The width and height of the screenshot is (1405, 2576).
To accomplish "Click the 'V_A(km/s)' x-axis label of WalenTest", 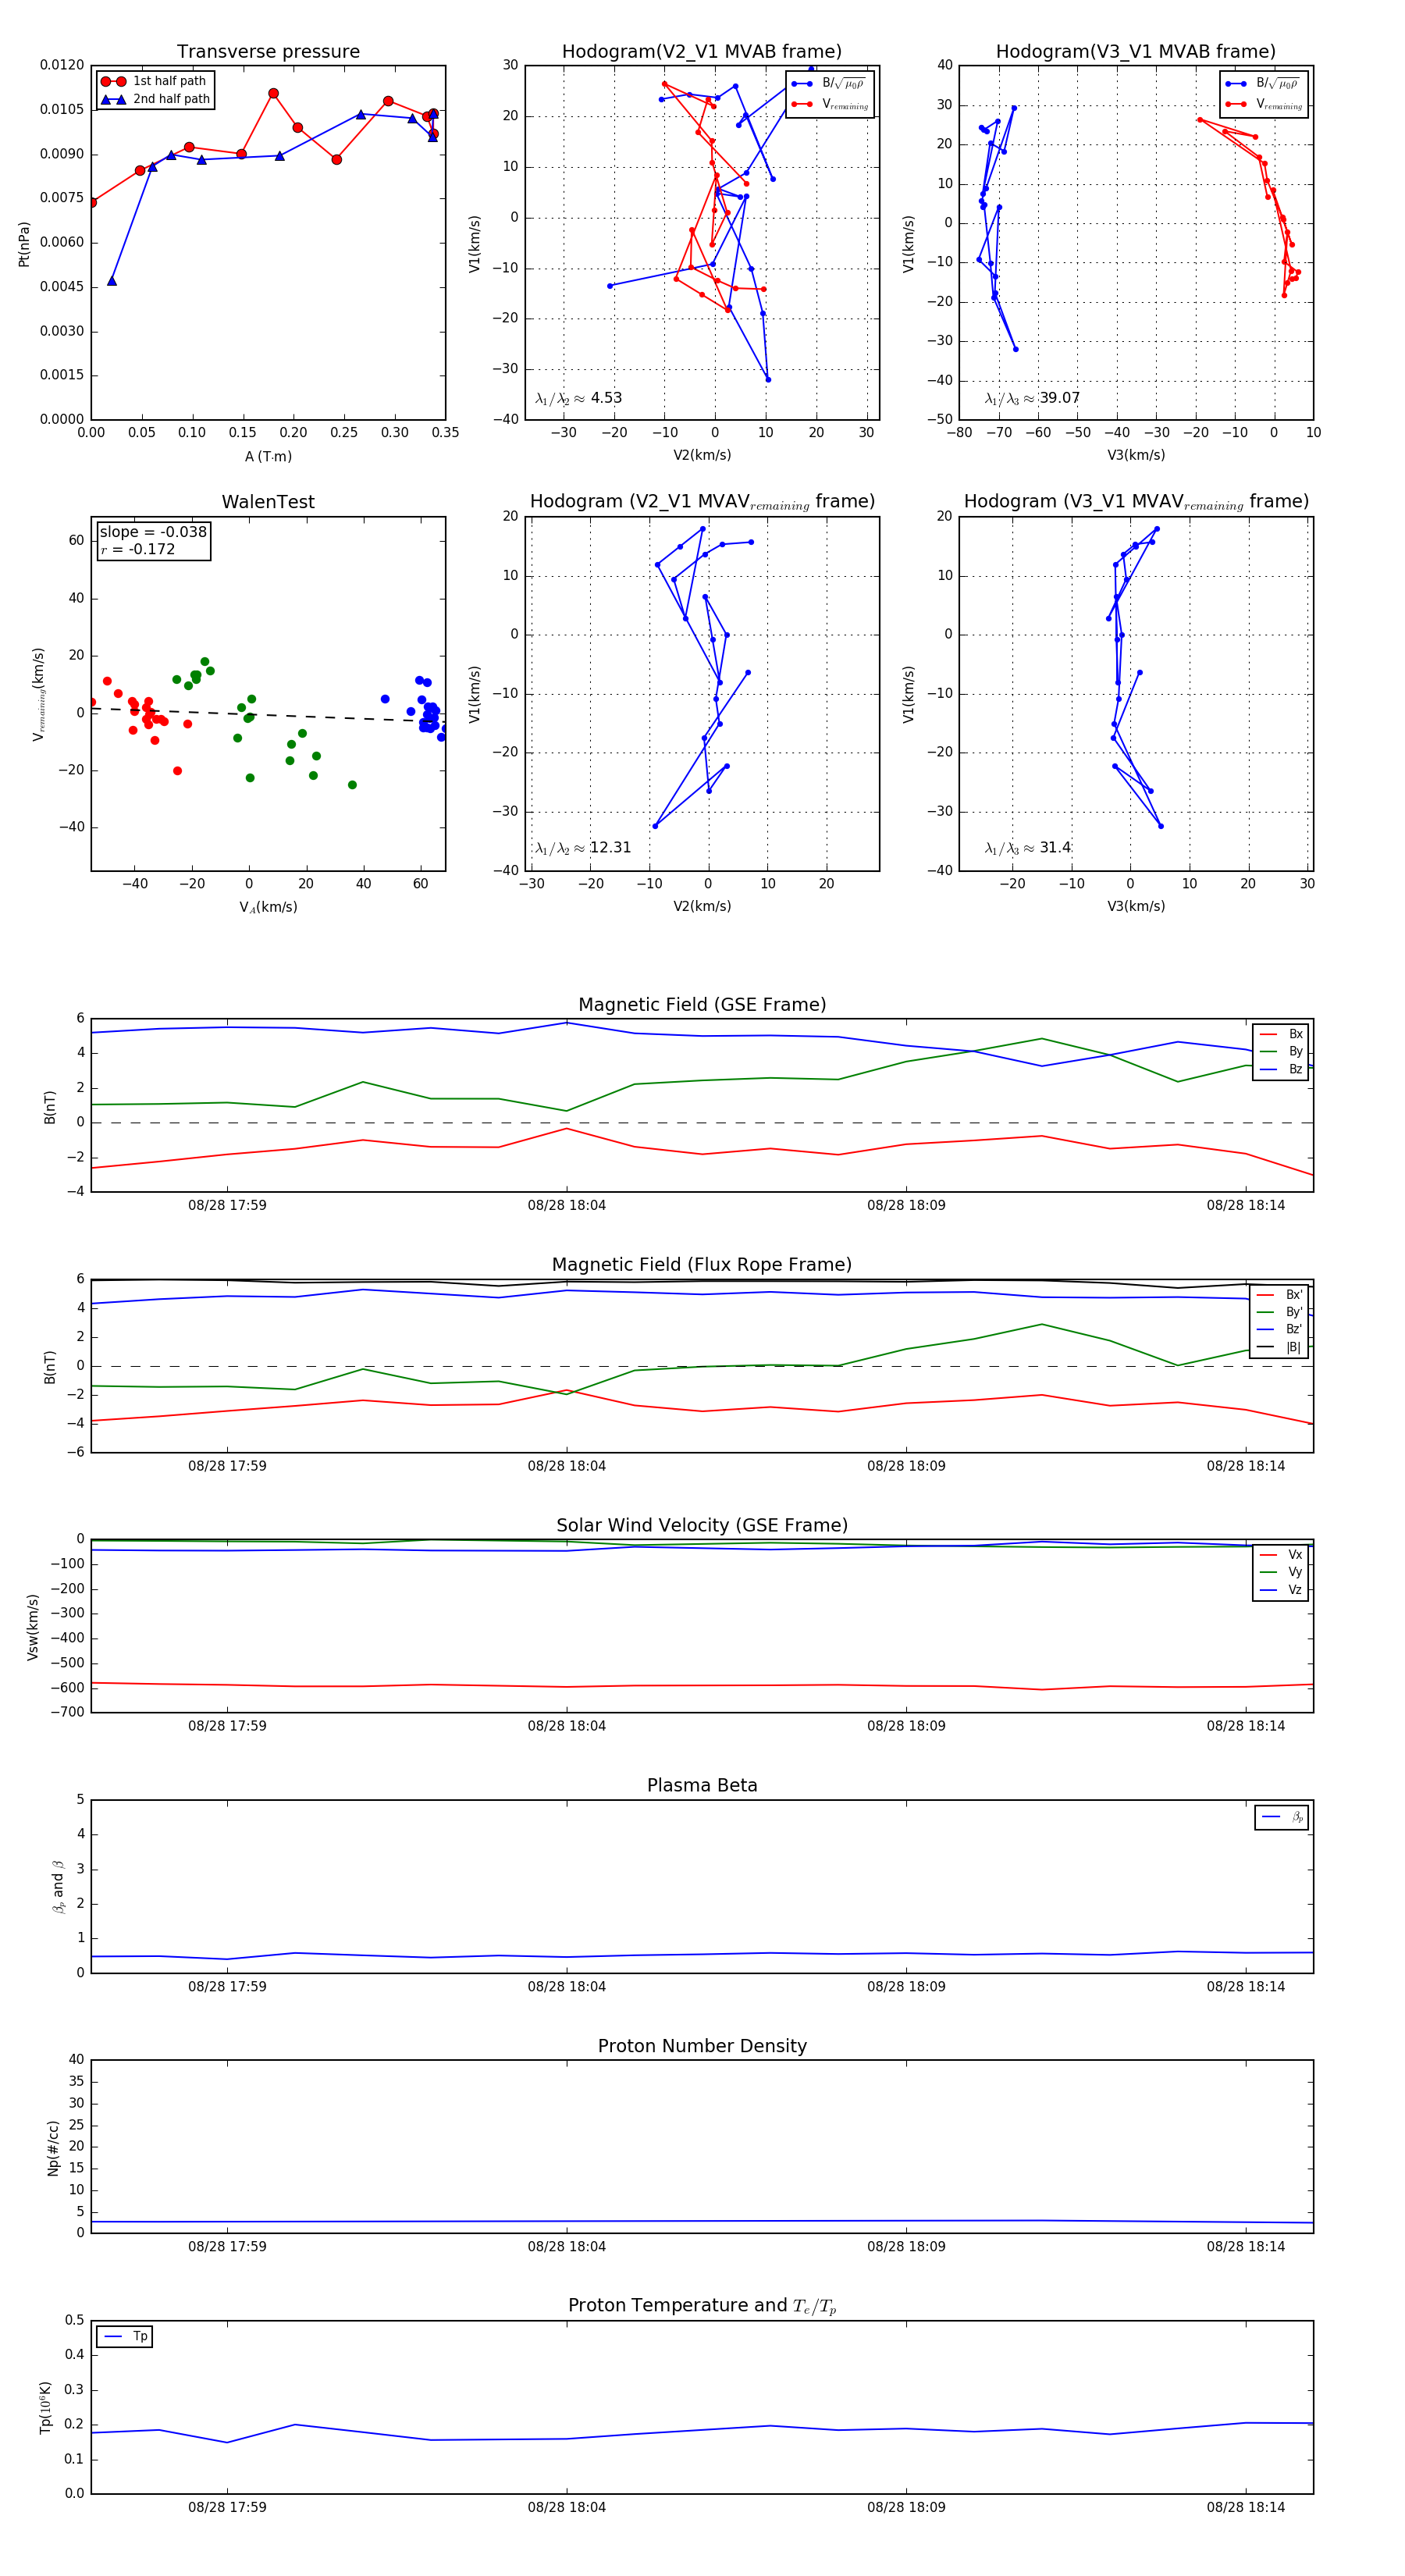I will [268, 907].
